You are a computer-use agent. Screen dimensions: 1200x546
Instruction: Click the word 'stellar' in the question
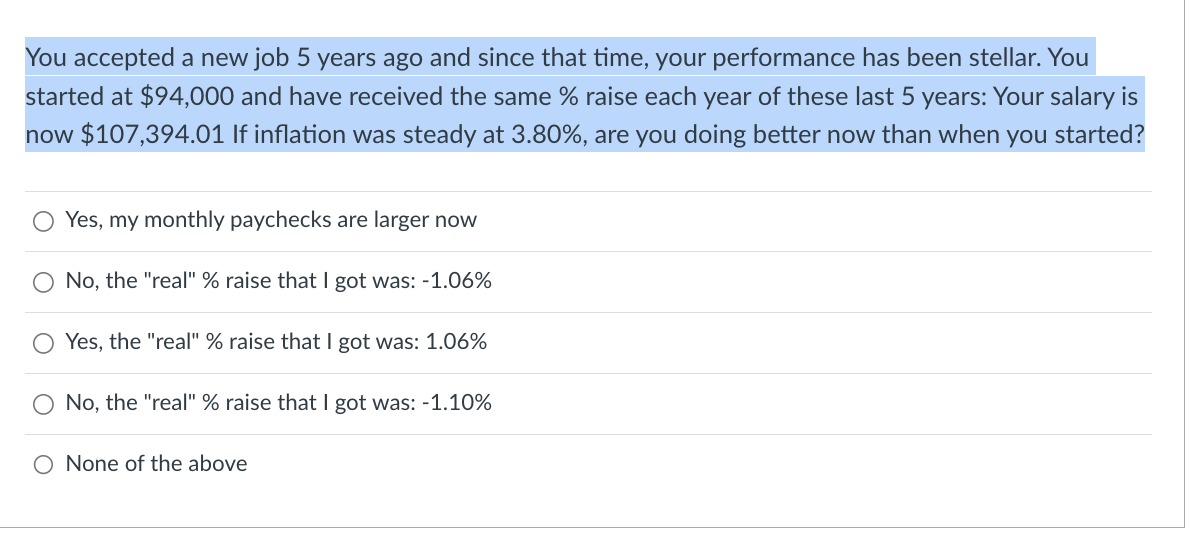click(x=1010, y=58)
